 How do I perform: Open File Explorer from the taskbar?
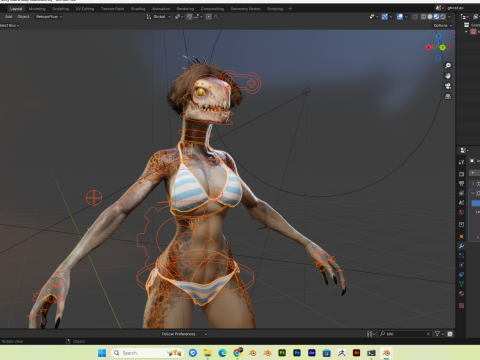tap(208, 353)
